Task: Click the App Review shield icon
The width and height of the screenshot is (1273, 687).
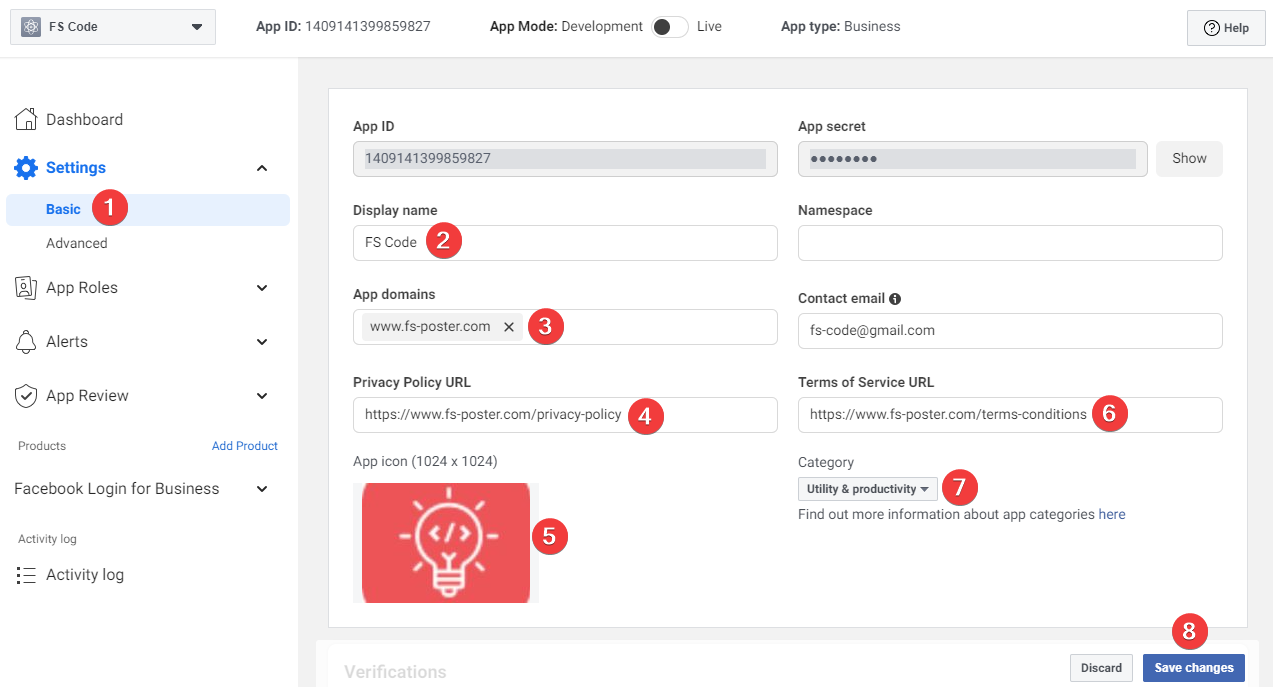Action: tap(26, 396)
